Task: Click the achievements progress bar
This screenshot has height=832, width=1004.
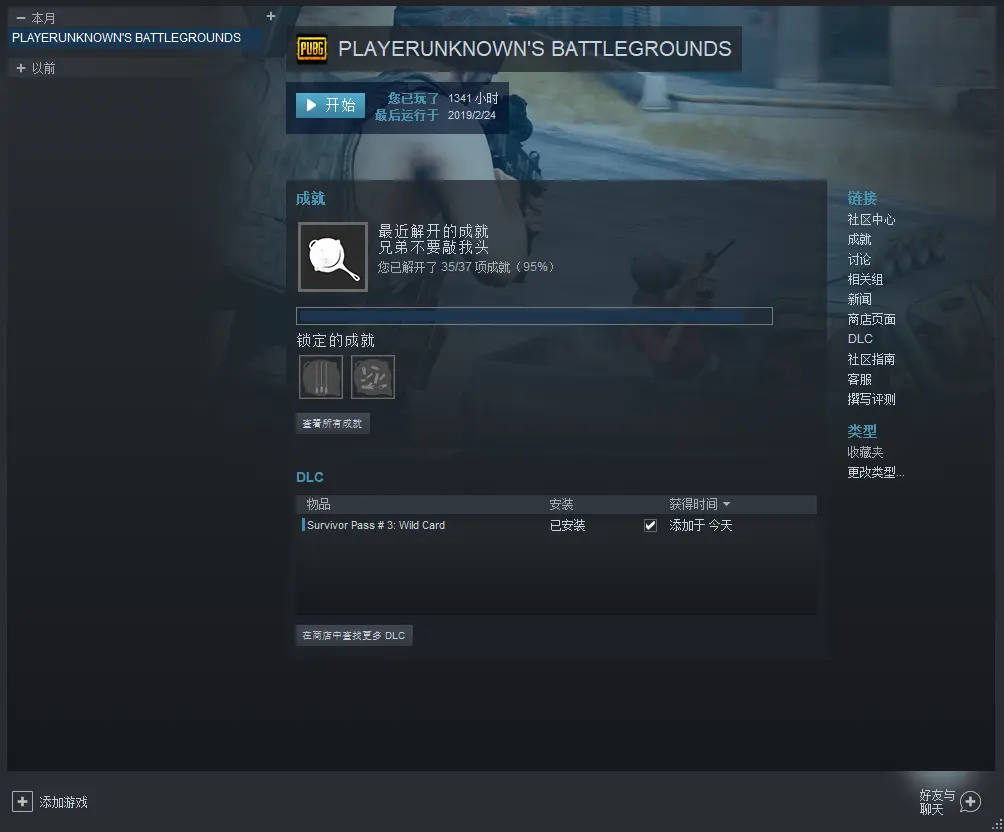Action: [534, 316]
